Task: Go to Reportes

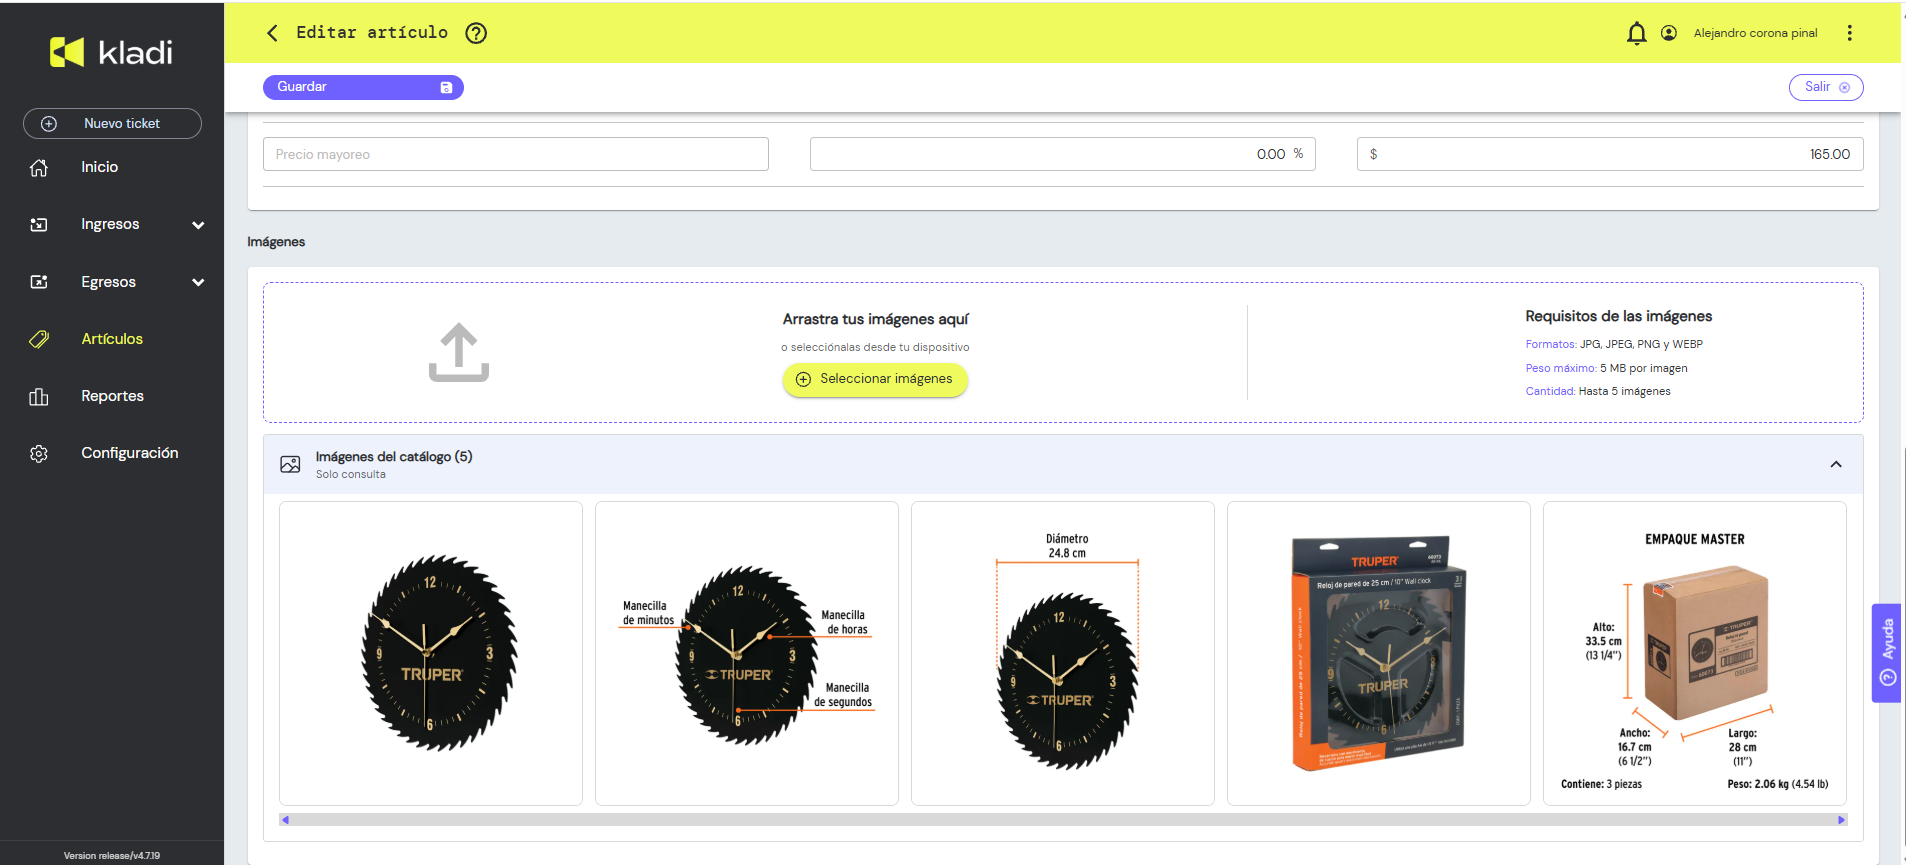Action: [x=112, y=396]
